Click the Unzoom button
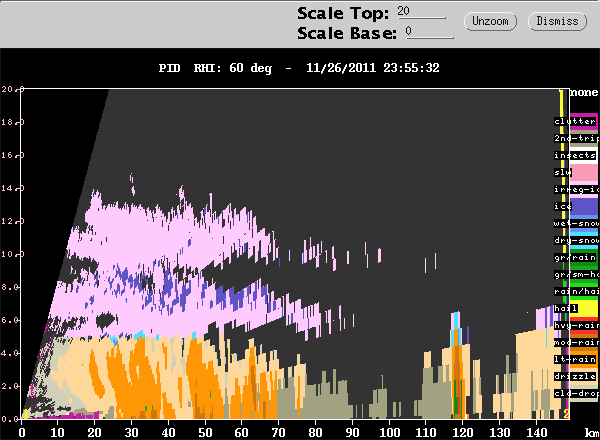Image resolution: width=600 pixels, height=440 pixels. [x=490, y=21]
